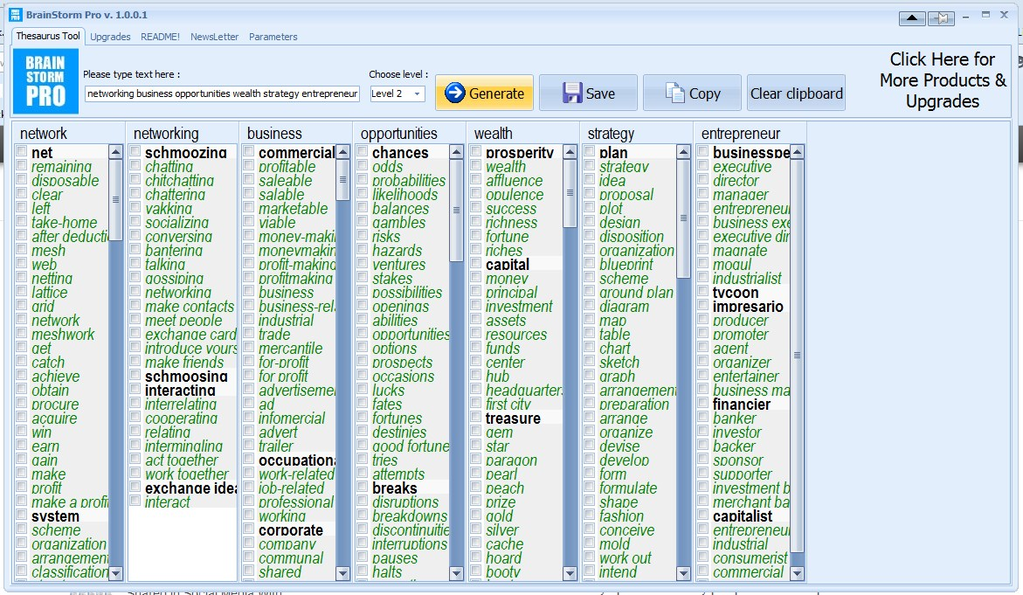Click 'ventures' in the opportunities list
The width and height of the screenshot is (1023, 595).
tap(398, 264)
